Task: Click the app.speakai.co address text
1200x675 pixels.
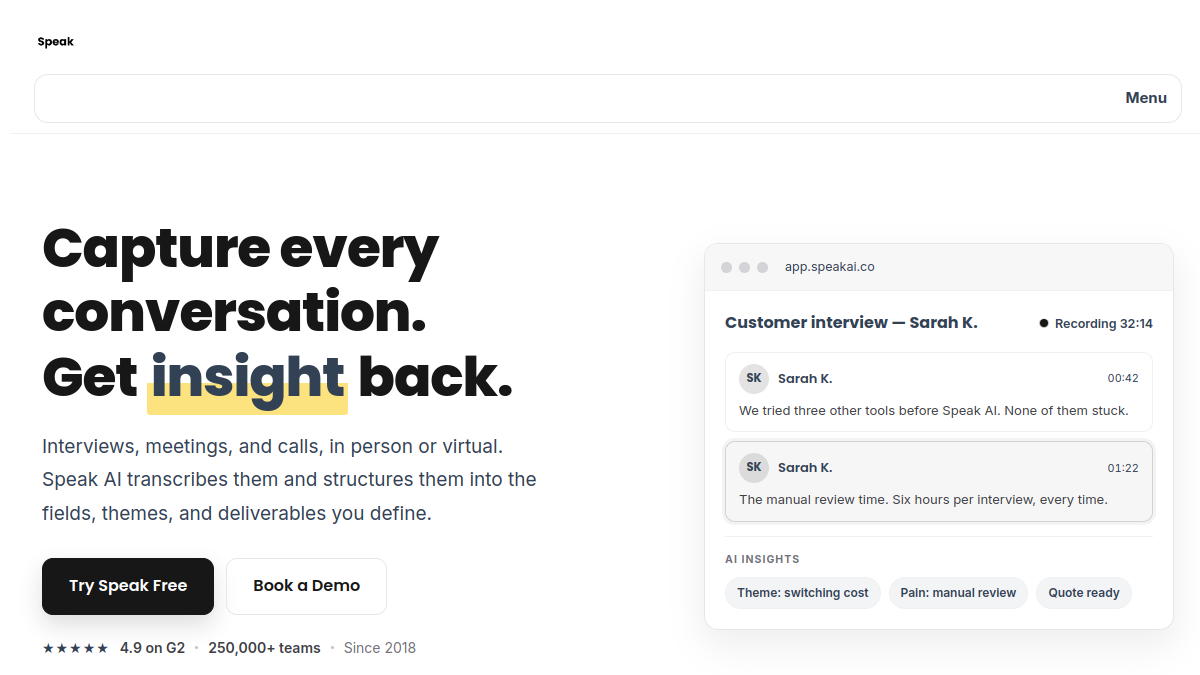Action: [830, 267]
